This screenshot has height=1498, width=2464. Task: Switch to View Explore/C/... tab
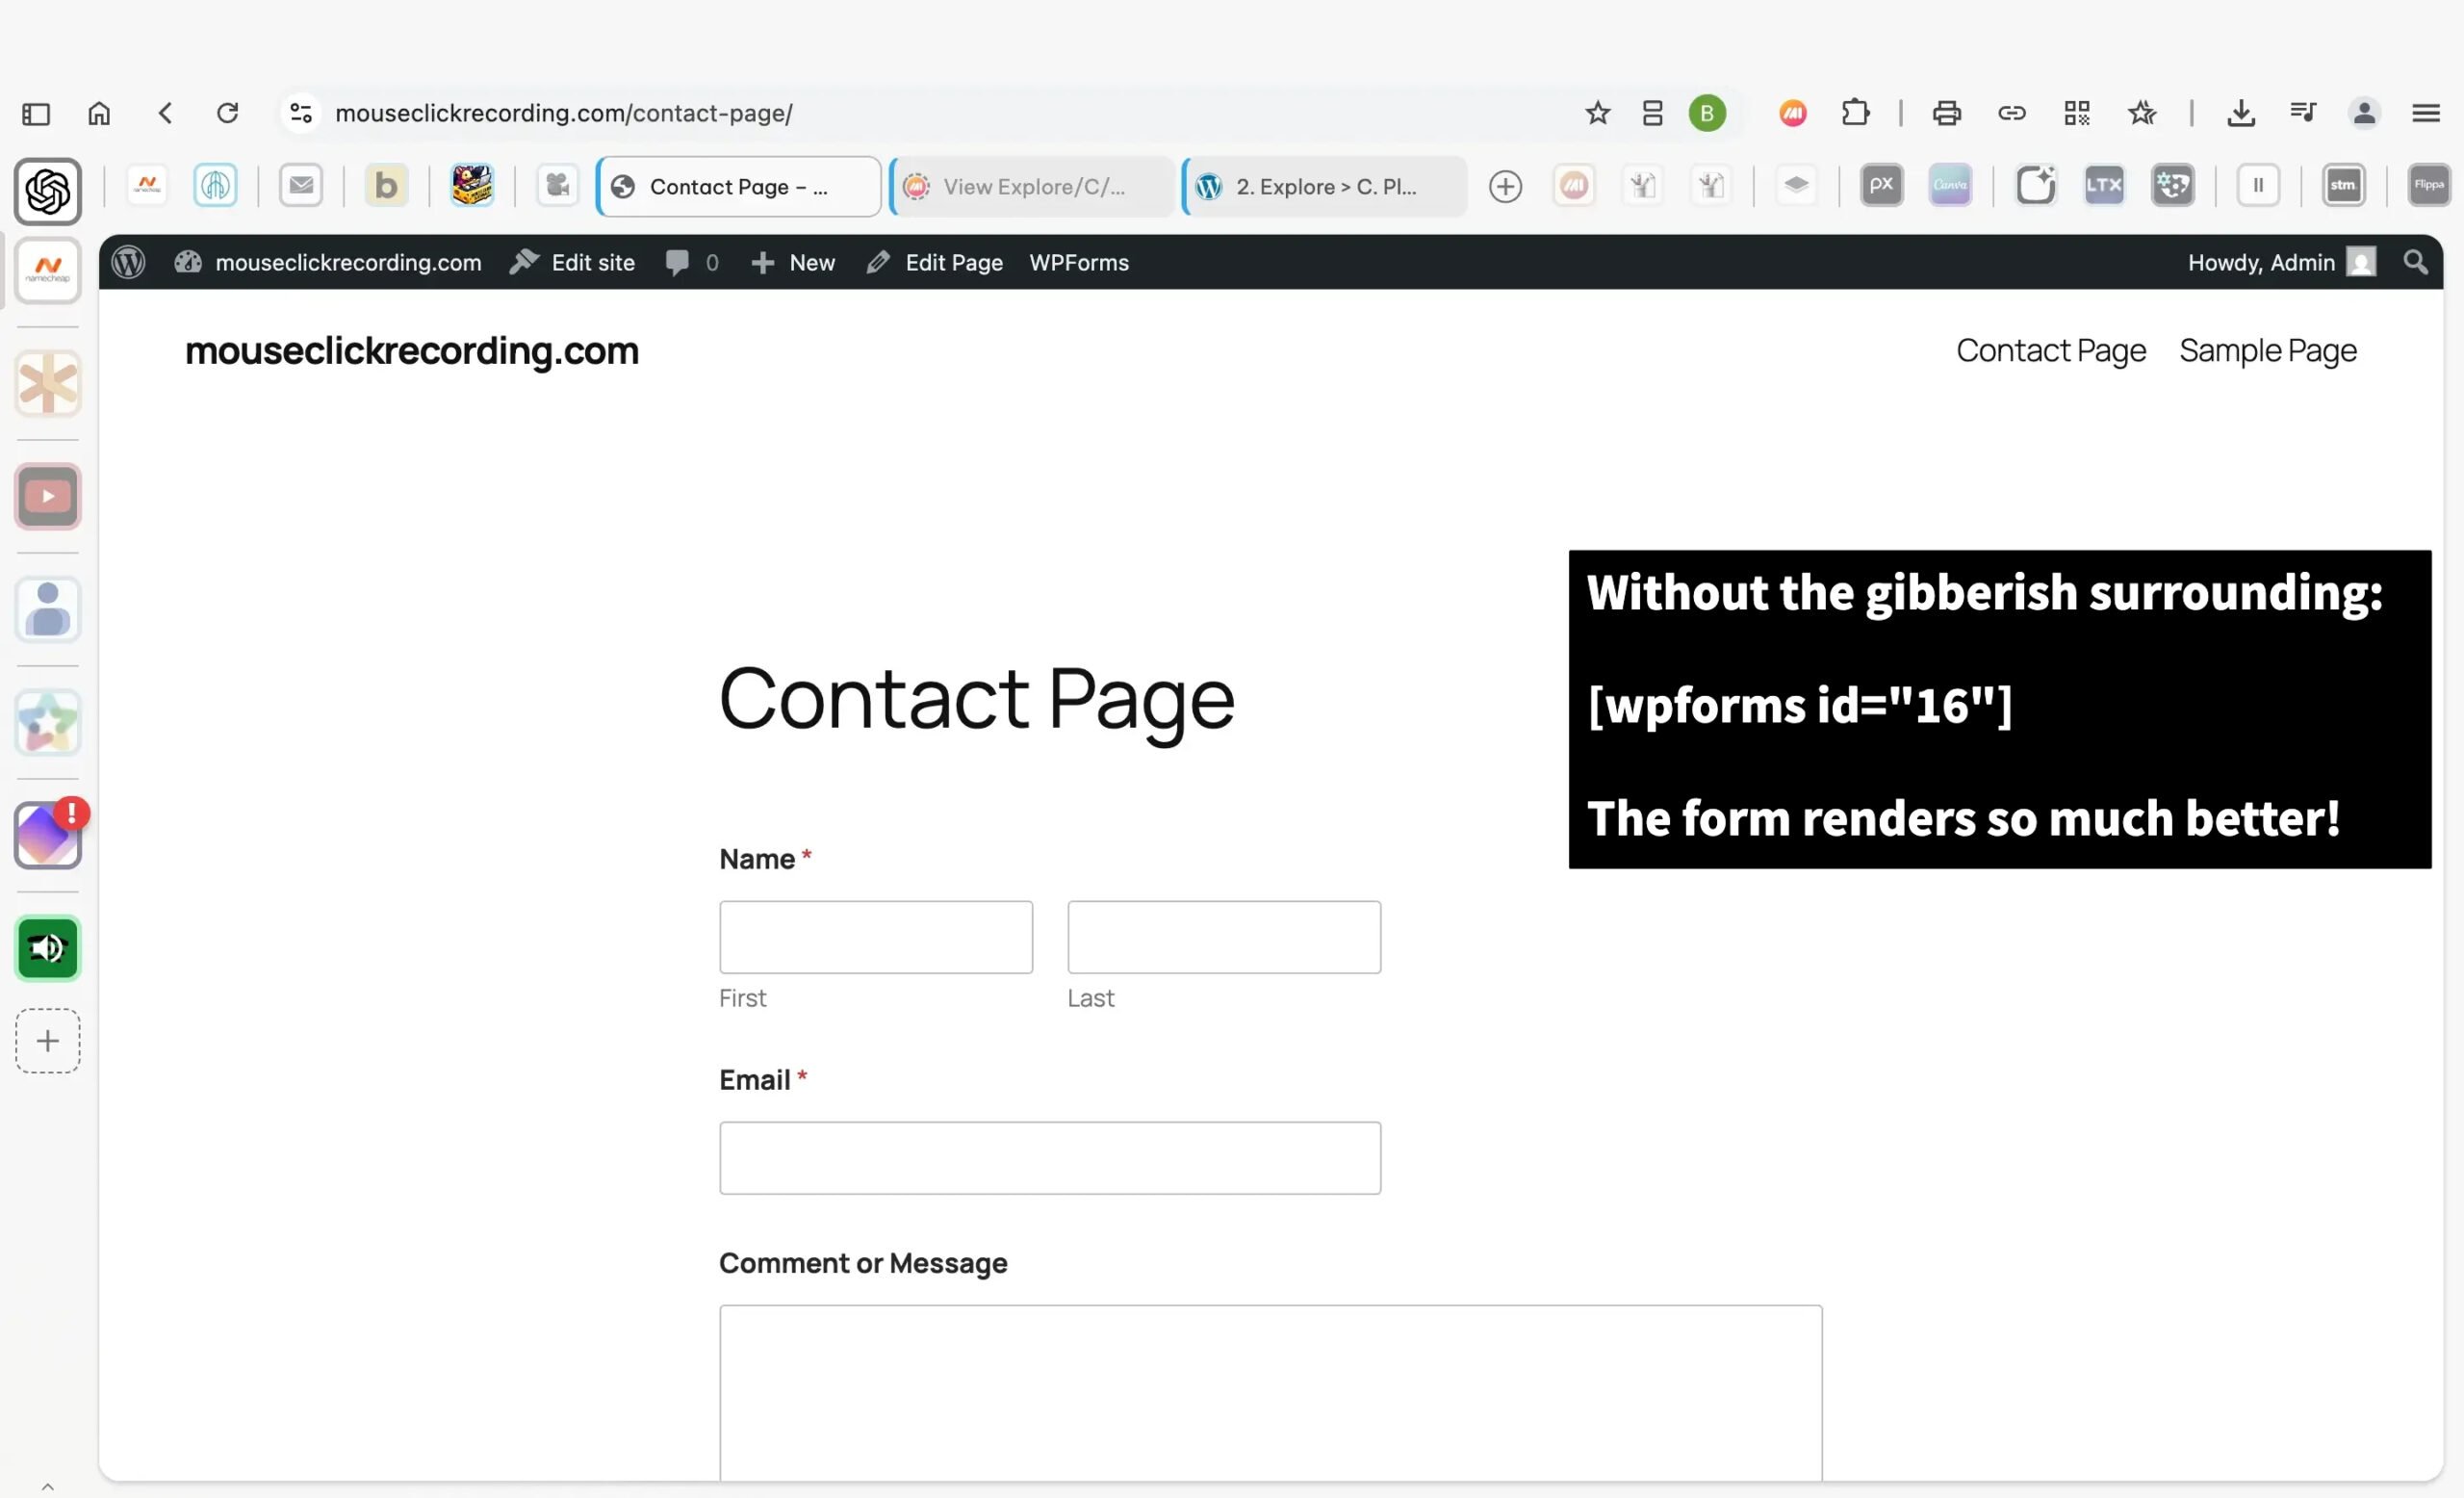tap(1032, 187)
